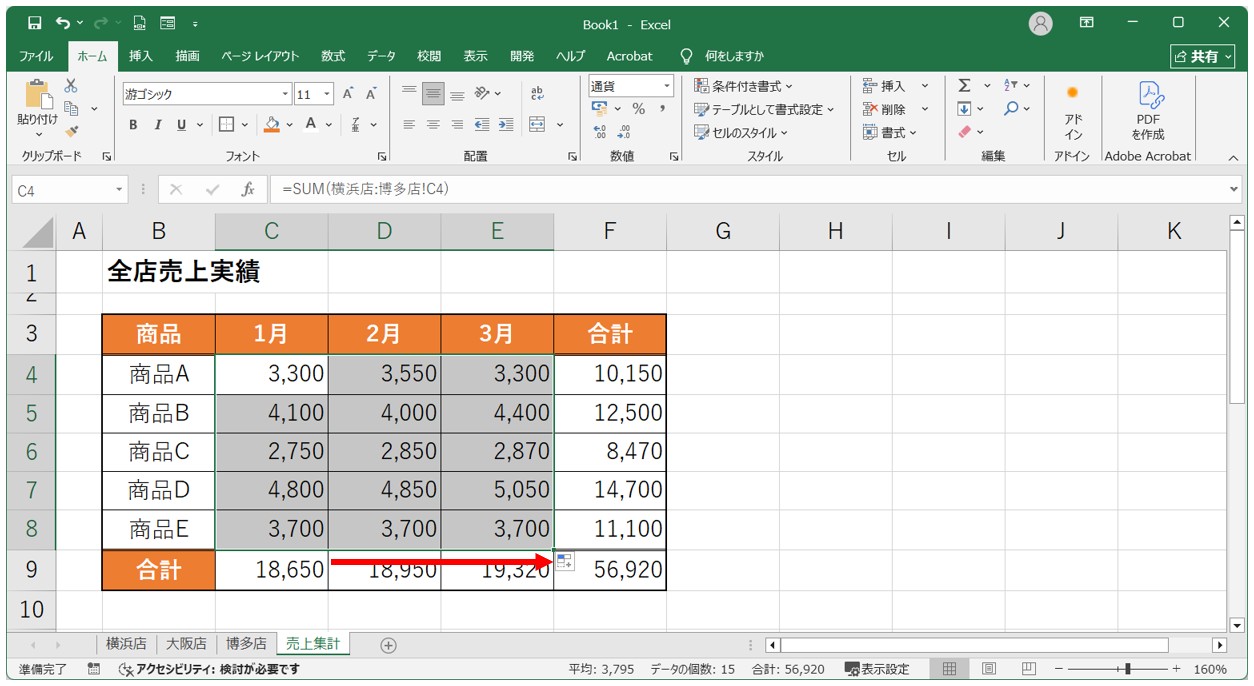Click the zoom slider handle
The height and width of the screenshot is (686, 1254).
click(x=1127, y=669)
